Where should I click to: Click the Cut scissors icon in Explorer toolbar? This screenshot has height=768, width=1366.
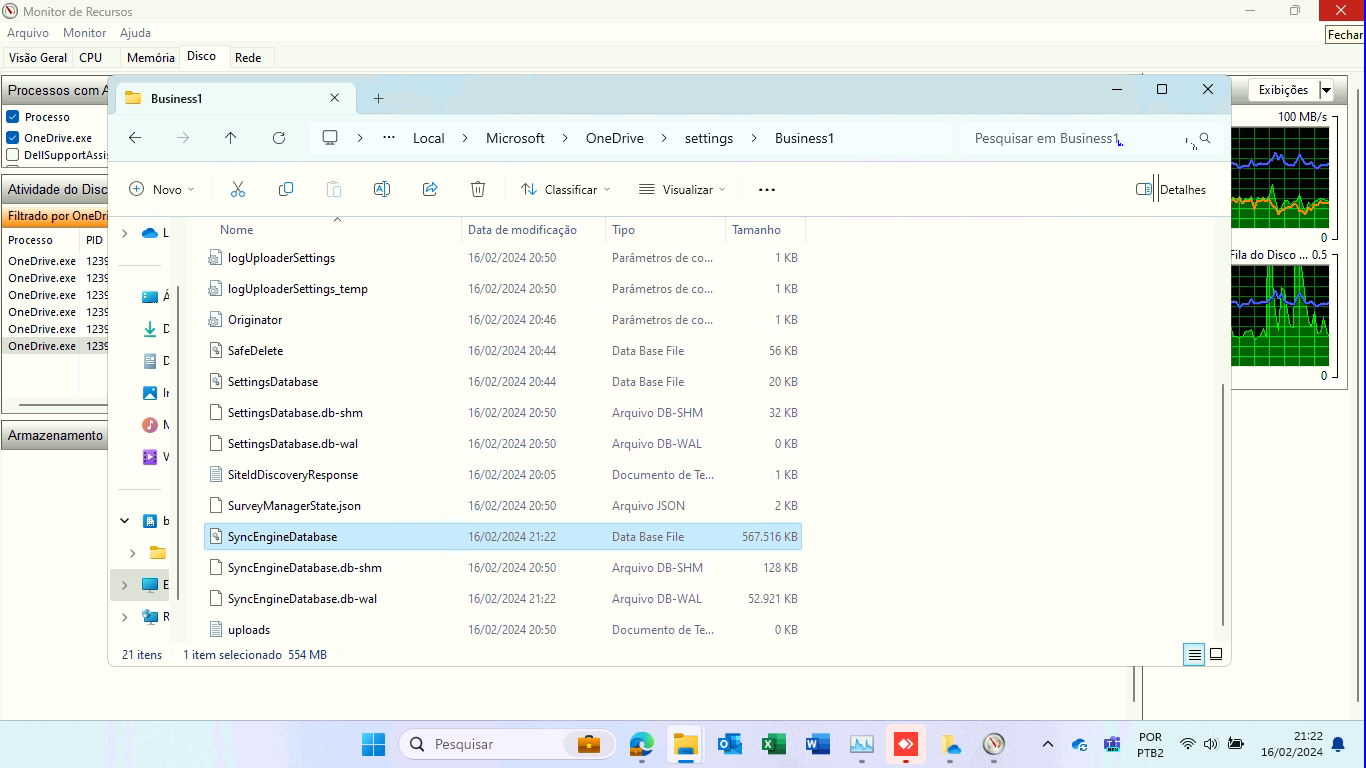(238, 189)
